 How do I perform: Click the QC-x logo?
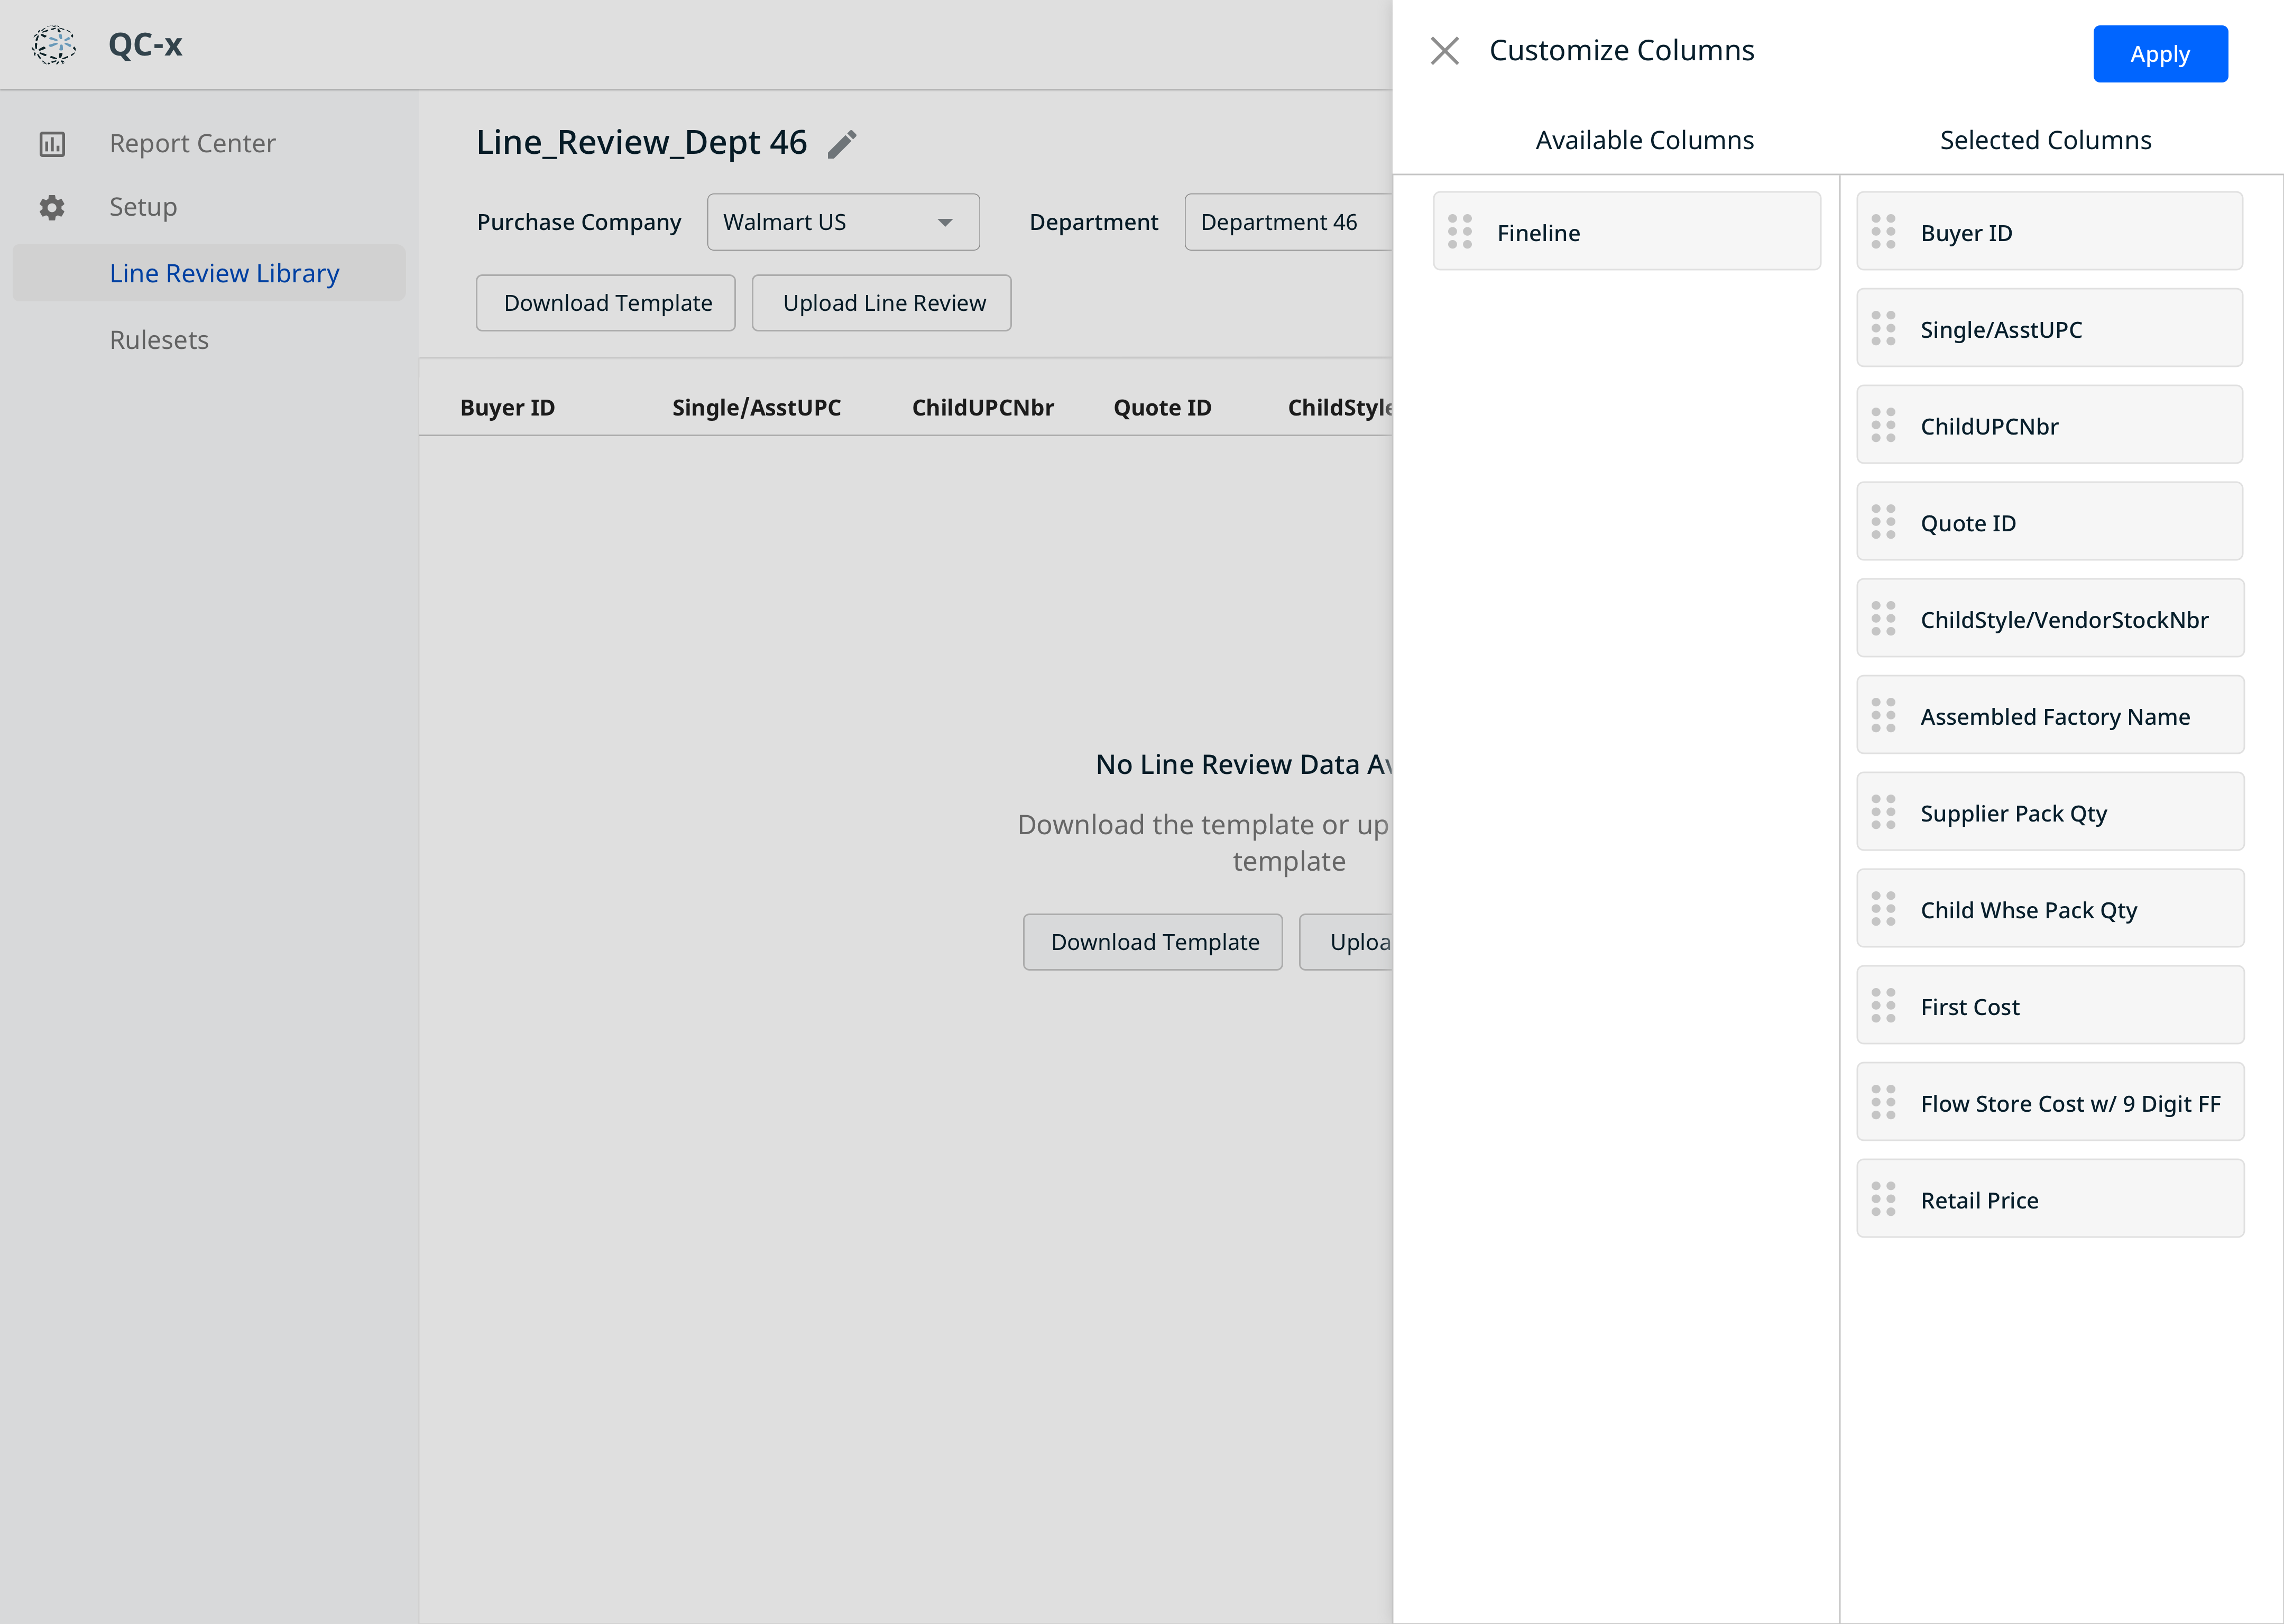tap(54, 44)
